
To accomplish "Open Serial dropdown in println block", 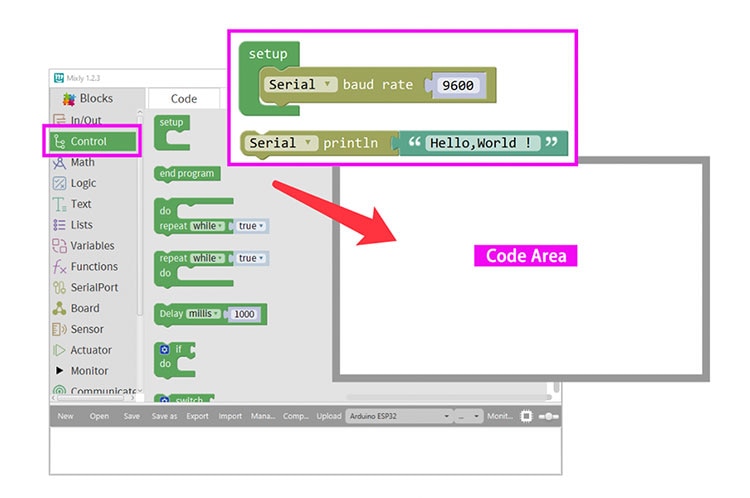I will pyautogui.click(x=281, y=143).
